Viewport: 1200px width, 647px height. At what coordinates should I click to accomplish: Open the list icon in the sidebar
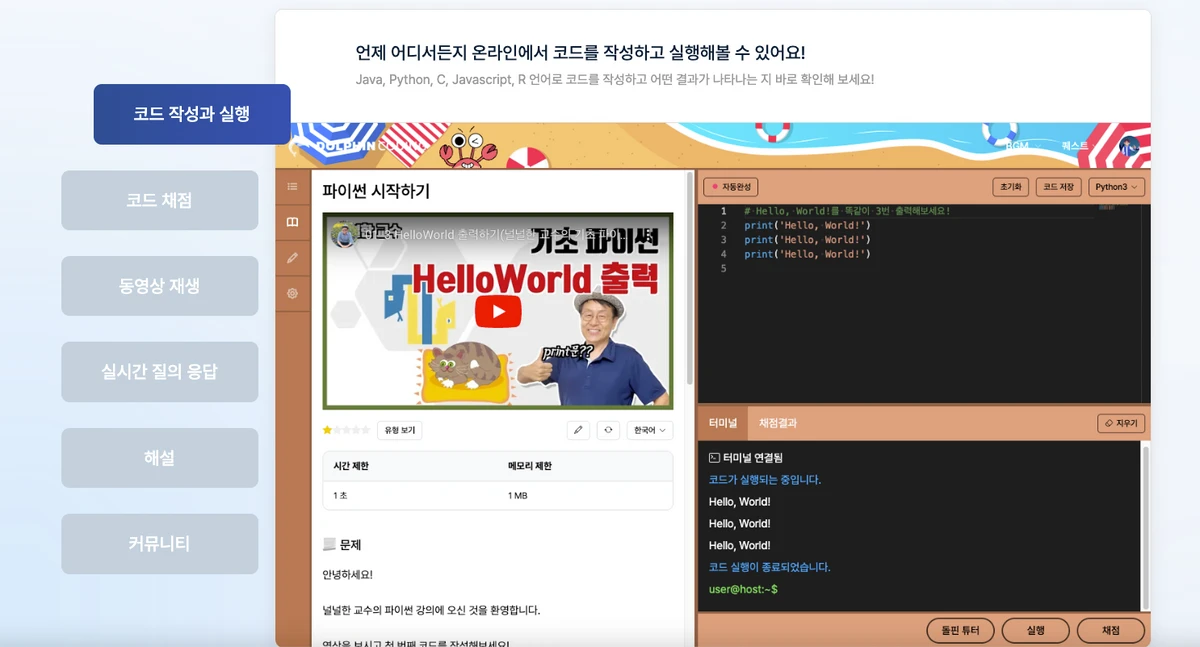(x=292, y=186)
